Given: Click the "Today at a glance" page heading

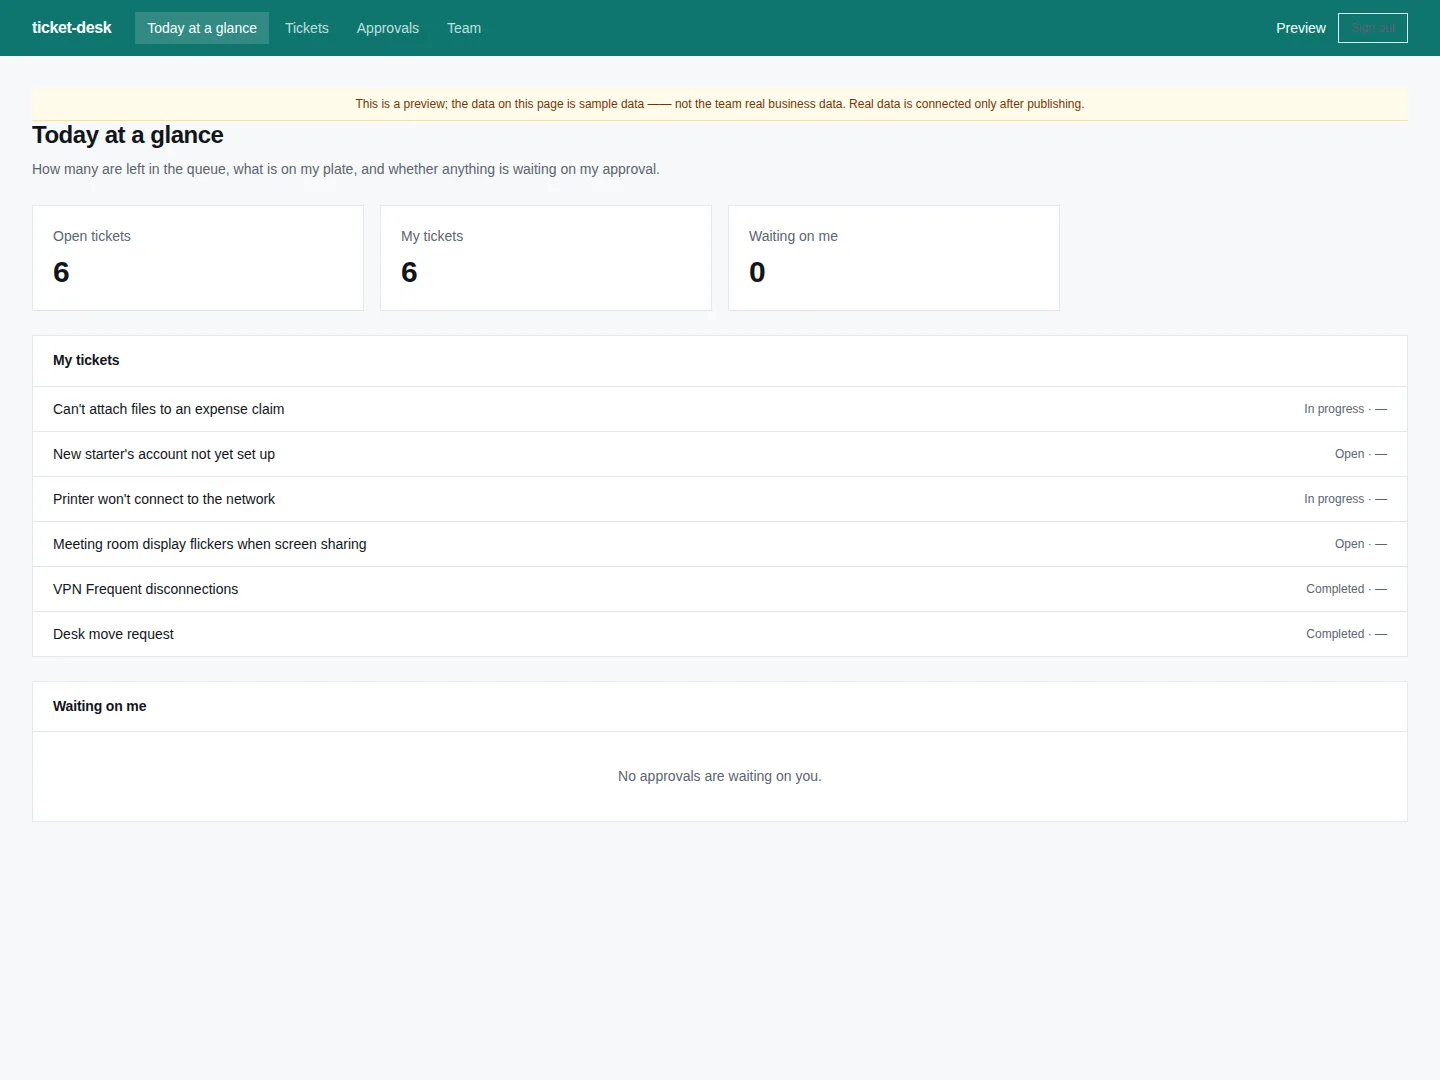Looking at the screenshot, I should click(x=128, y=135).
